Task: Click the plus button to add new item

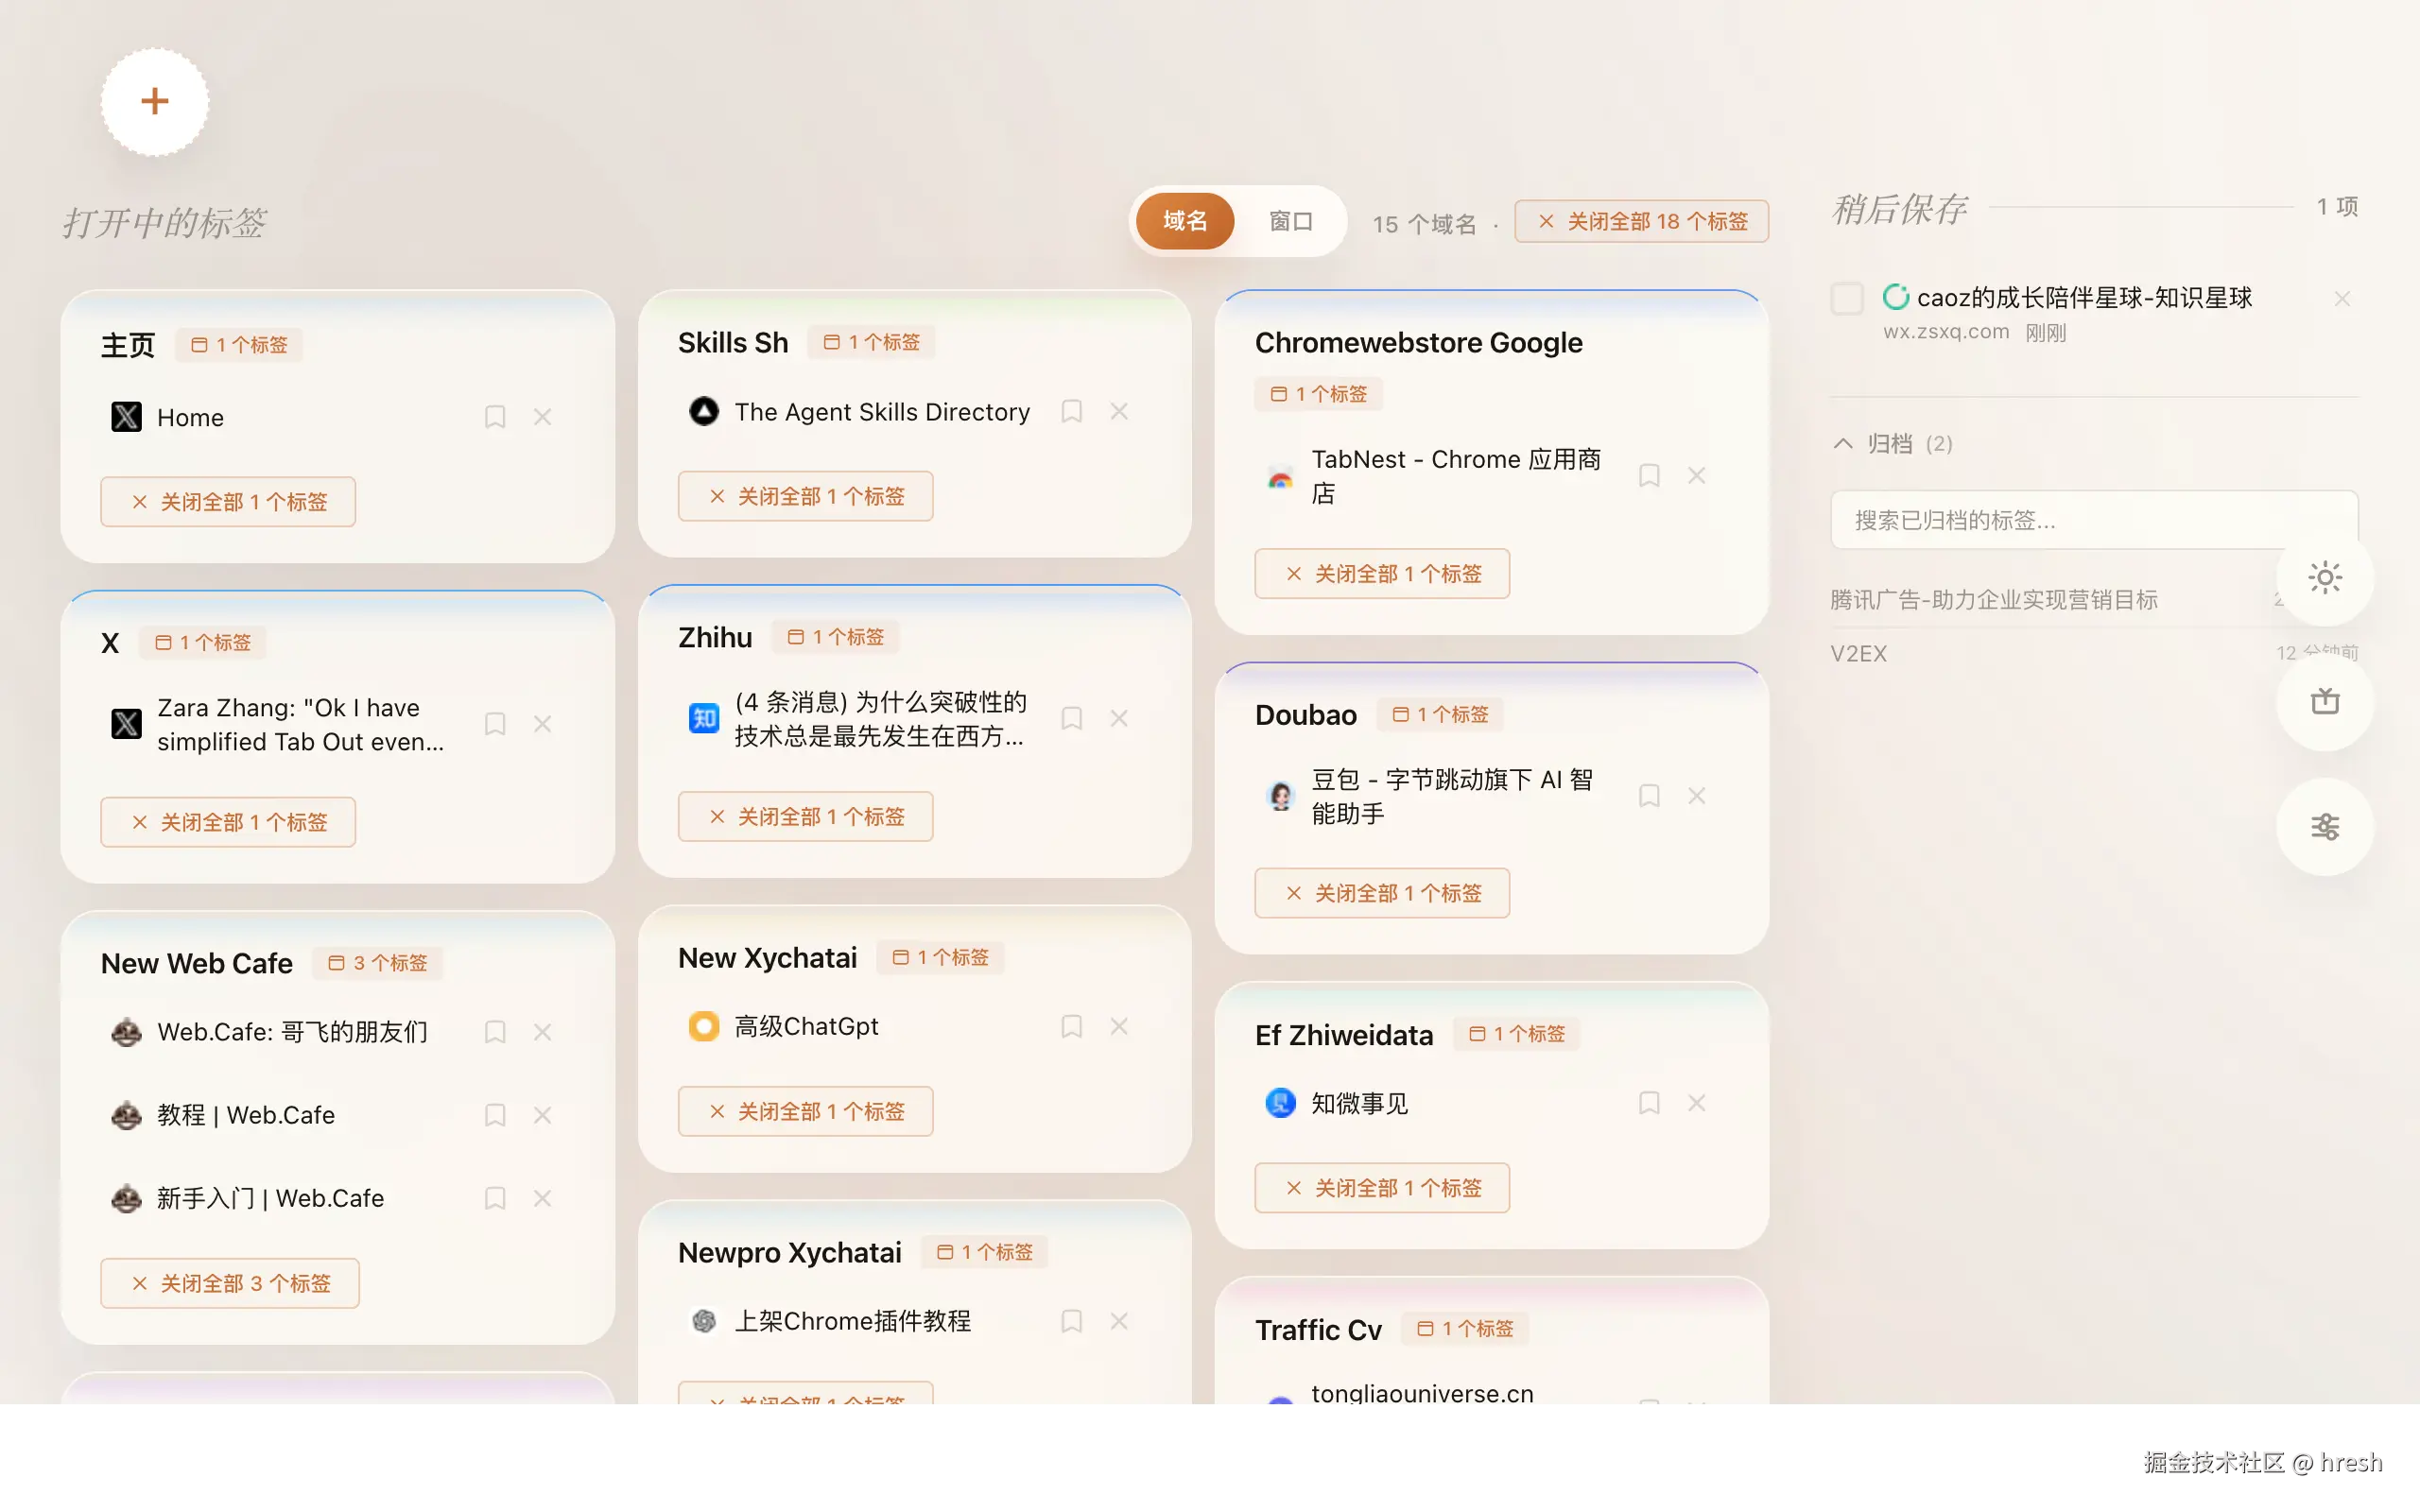Action: 155,101
